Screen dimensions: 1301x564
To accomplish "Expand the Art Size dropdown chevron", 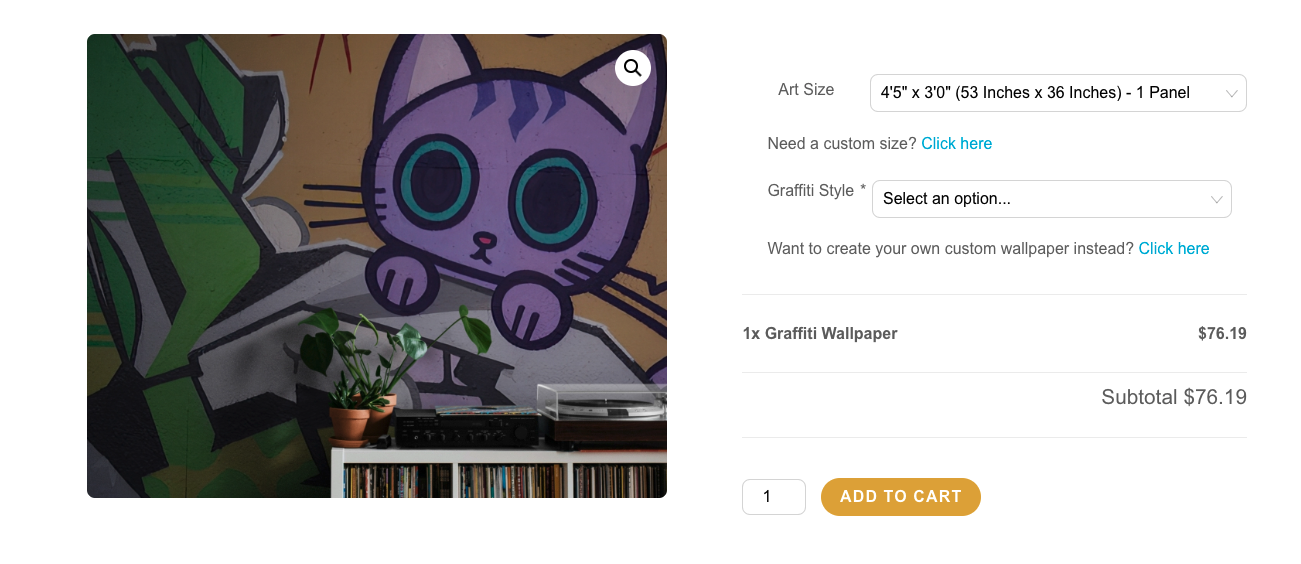I will click(1232, 93).
